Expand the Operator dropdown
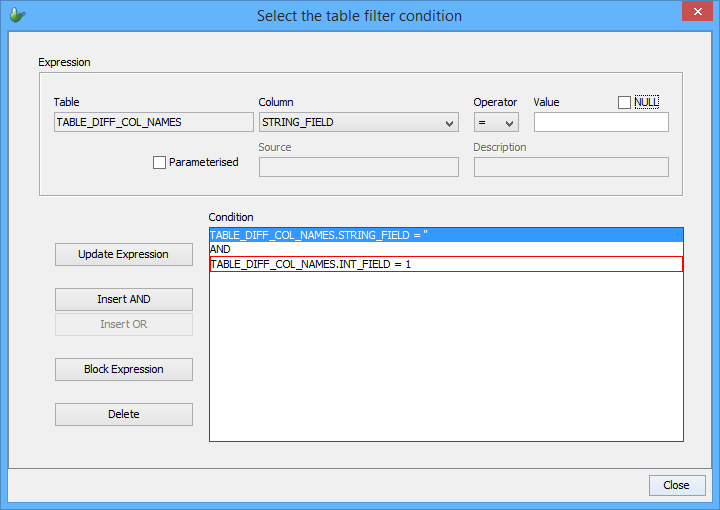 (496, 122)
